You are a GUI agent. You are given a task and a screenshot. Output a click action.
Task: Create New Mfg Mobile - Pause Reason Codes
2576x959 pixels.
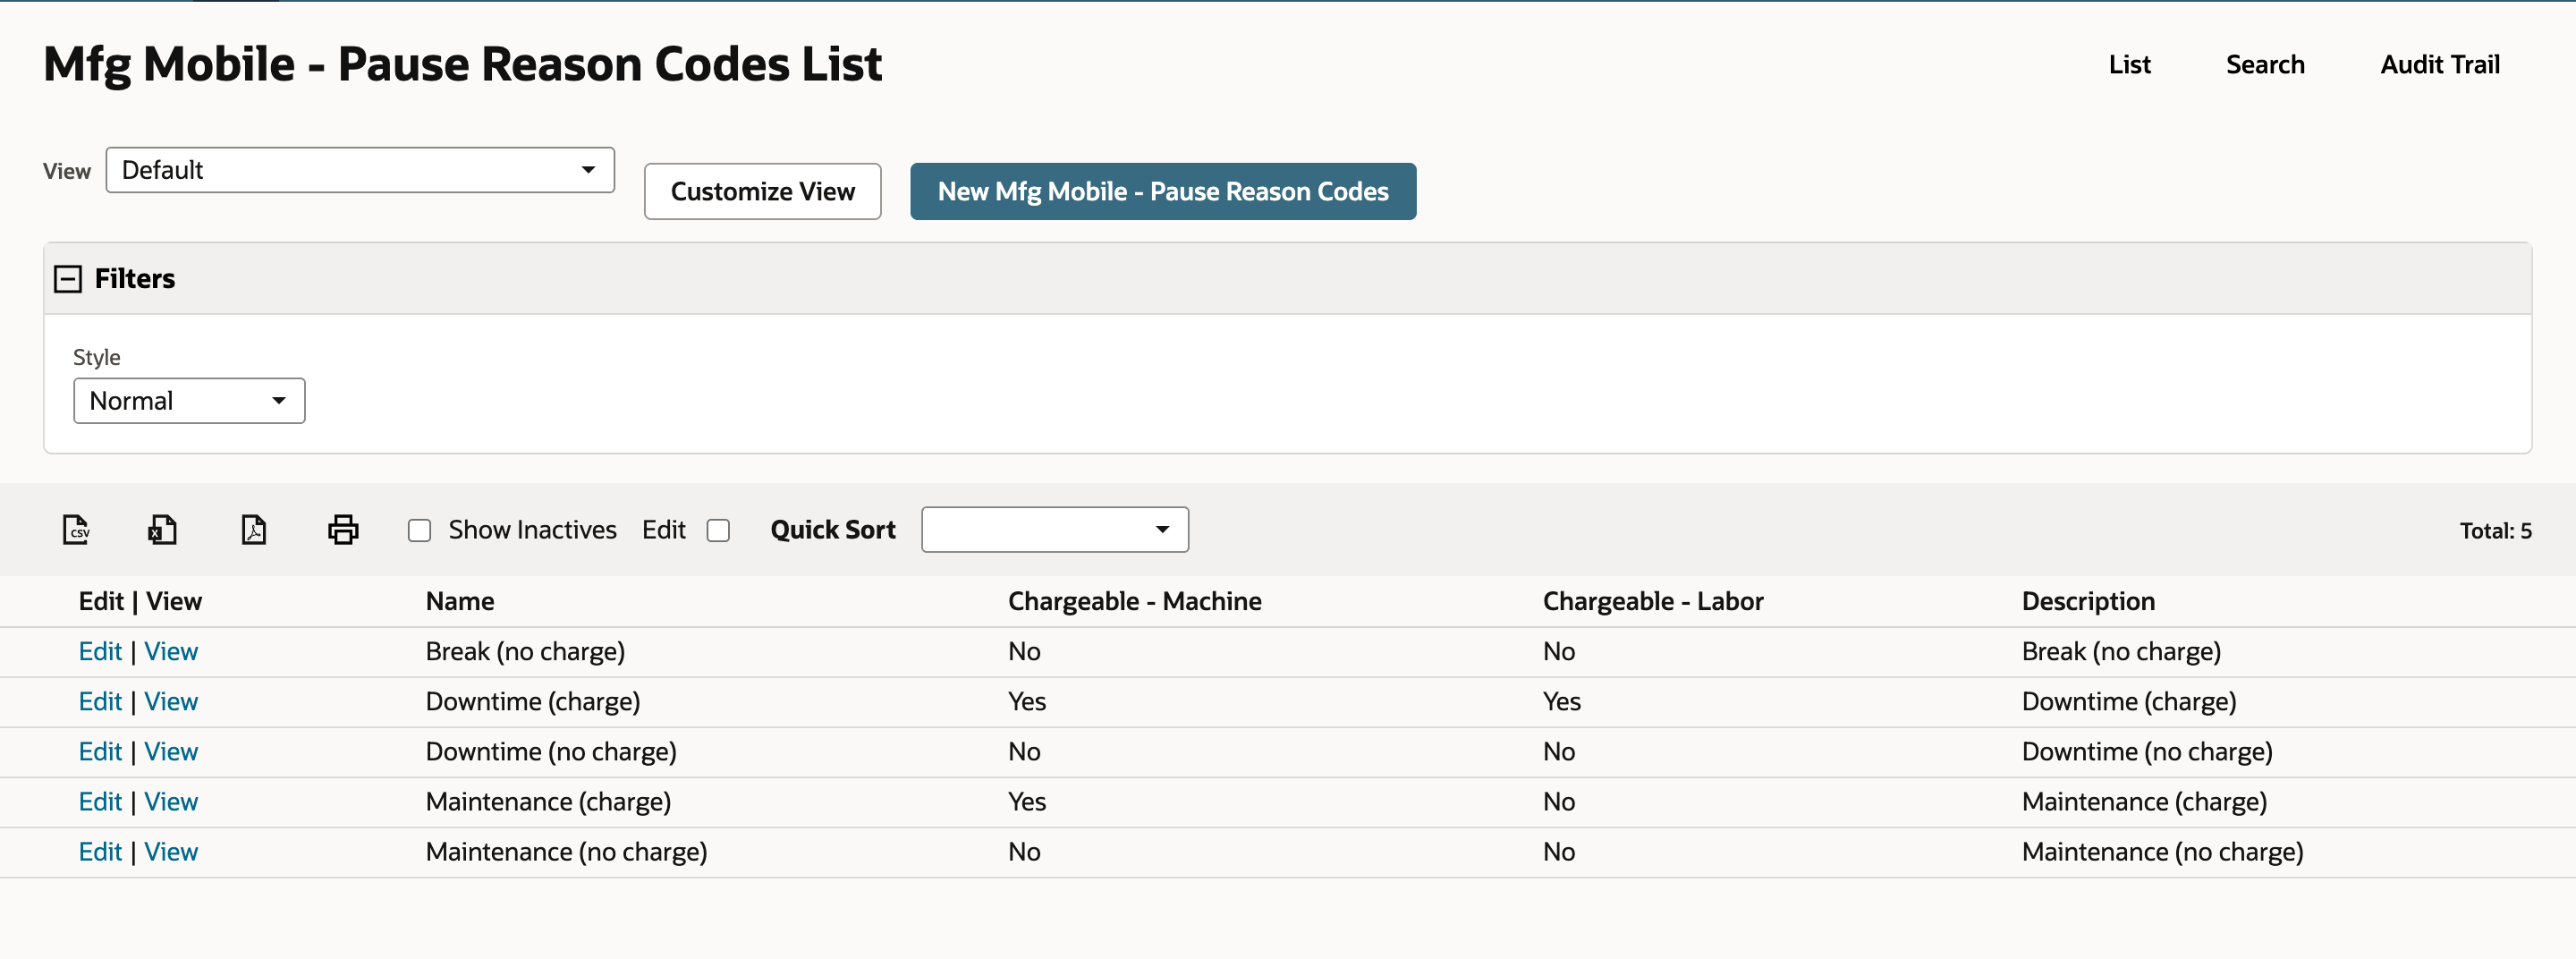point(1163,191)
